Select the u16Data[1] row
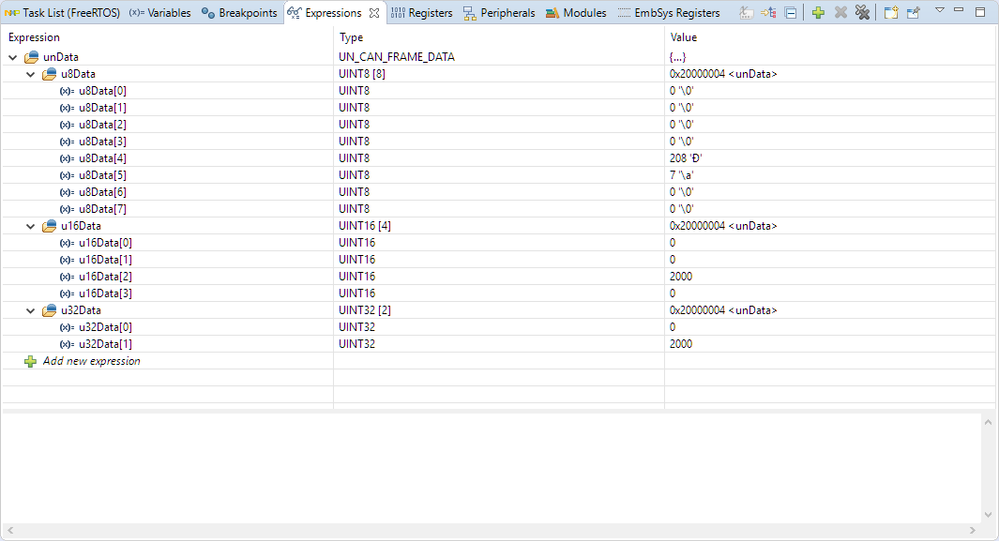 (500, 259)
